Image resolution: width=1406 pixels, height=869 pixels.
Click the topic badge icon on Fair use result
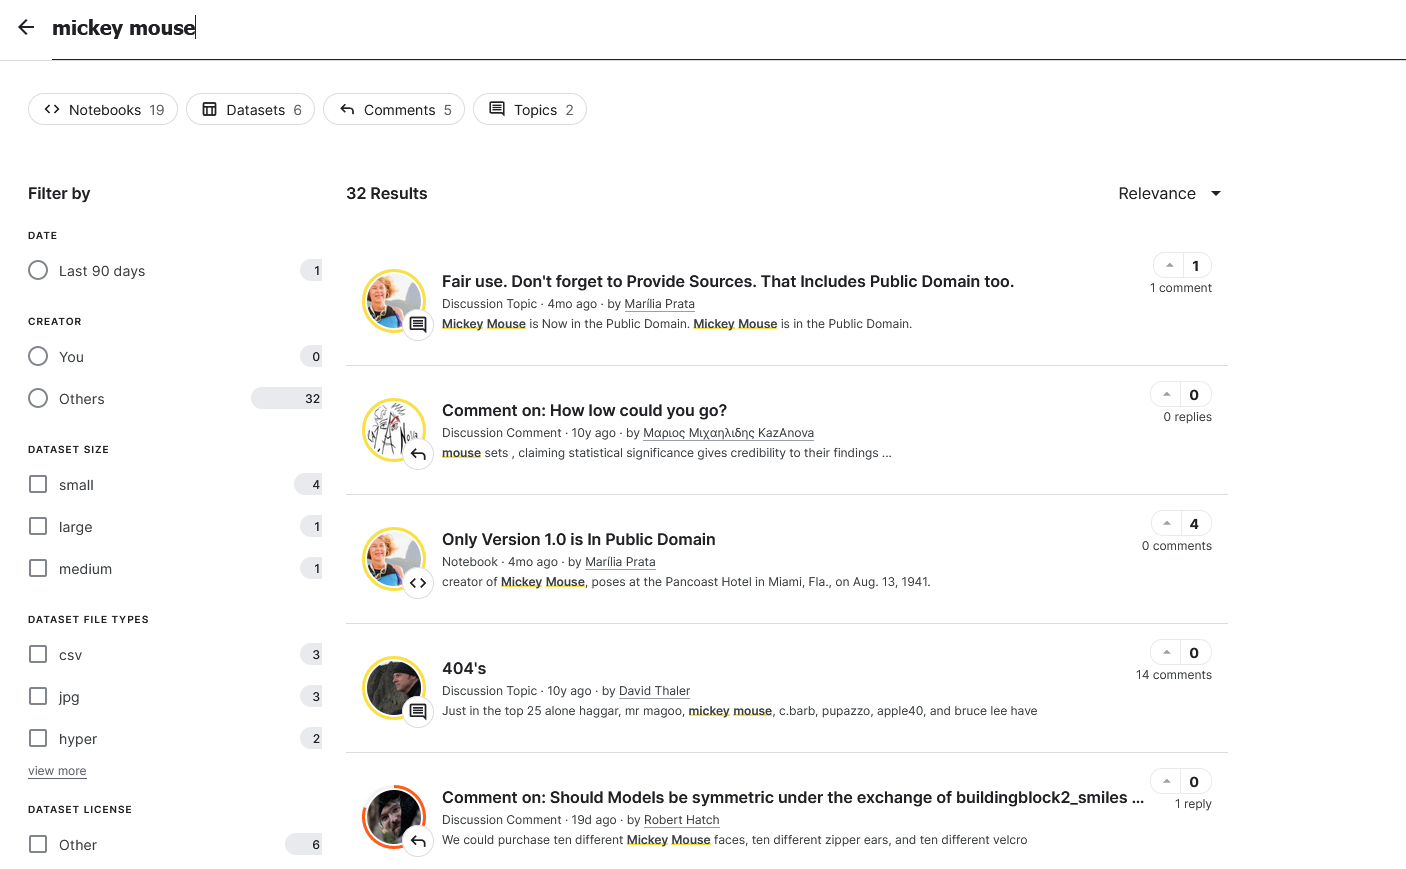click(418, 324)
